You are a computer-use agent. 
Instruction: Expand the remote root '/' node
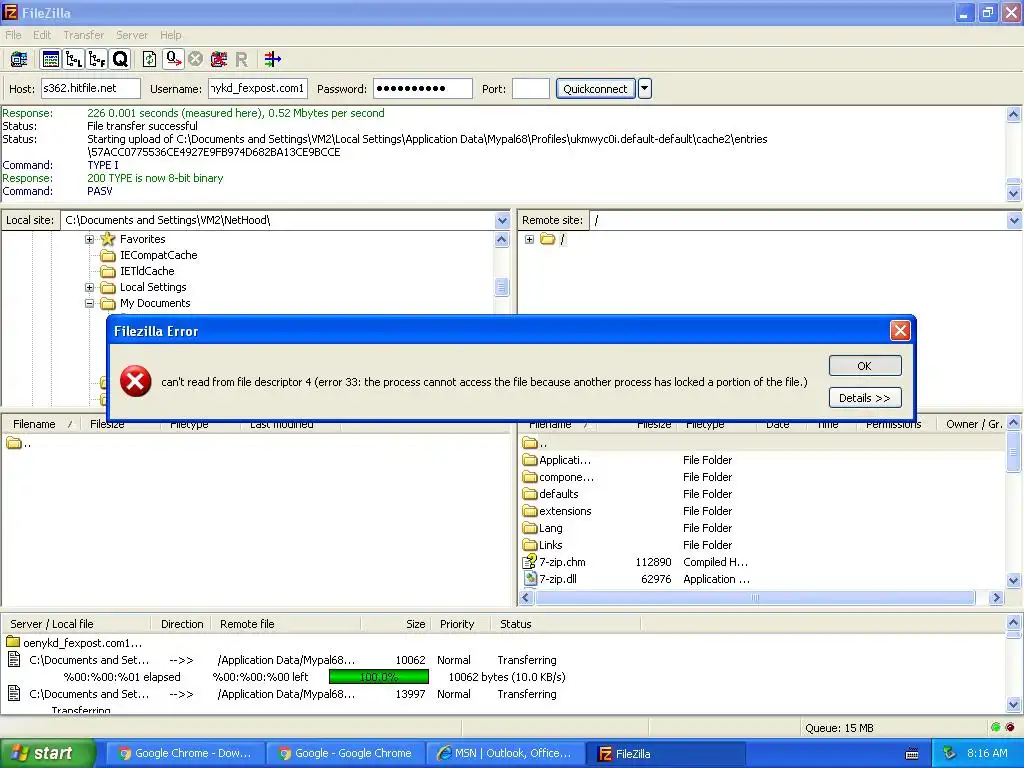click(530, 239)
